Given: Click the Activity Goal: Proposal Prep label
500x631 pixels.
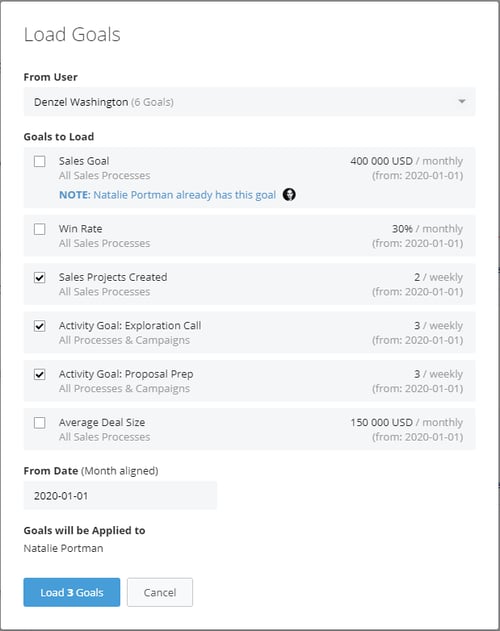Looking at the screenshot, I should point(126,374).
